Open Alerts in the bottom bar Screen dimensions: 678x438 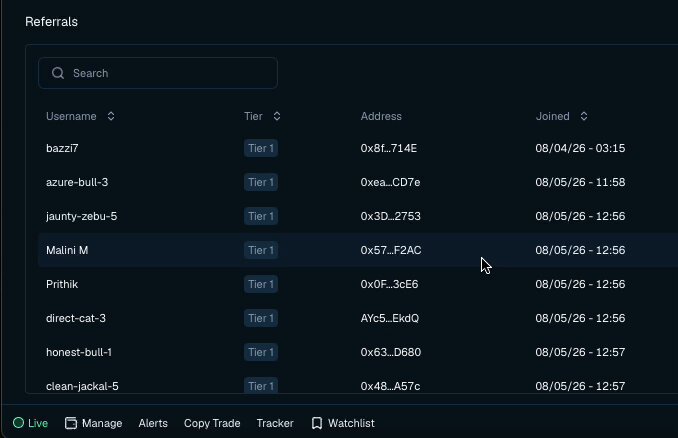[x=153, y=423]
